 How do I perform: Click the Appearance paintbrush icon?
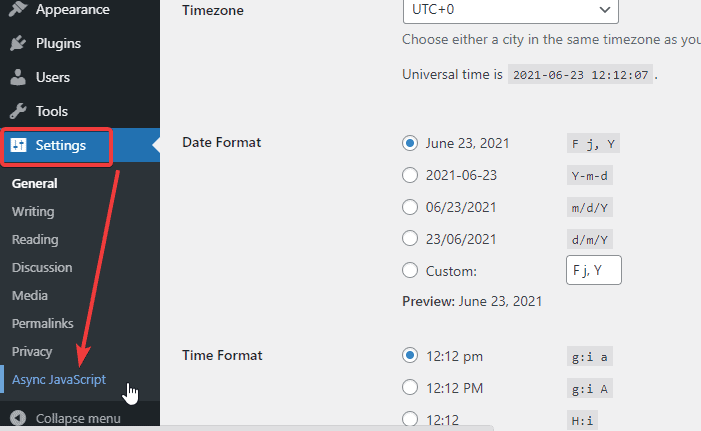click(18, 9)
